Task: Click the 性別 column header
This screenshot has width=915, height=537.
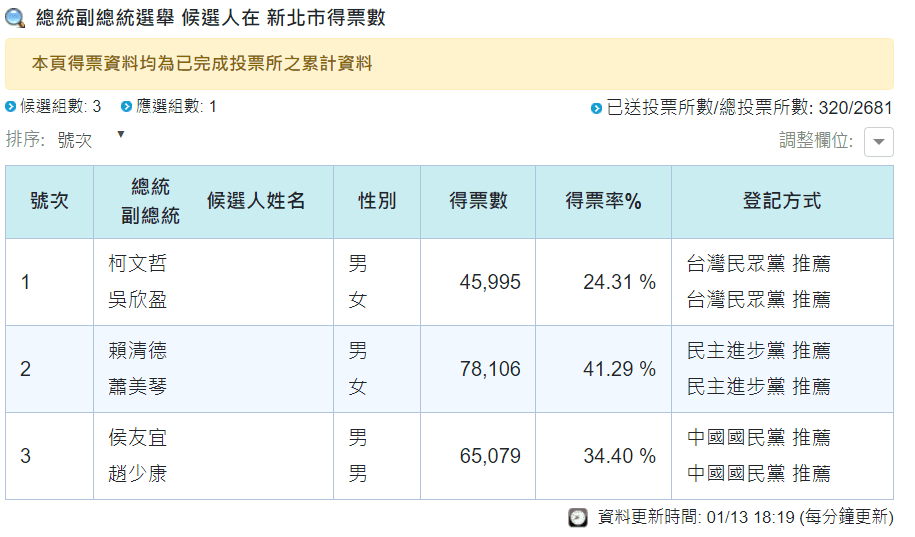Action: click(377, 201)
